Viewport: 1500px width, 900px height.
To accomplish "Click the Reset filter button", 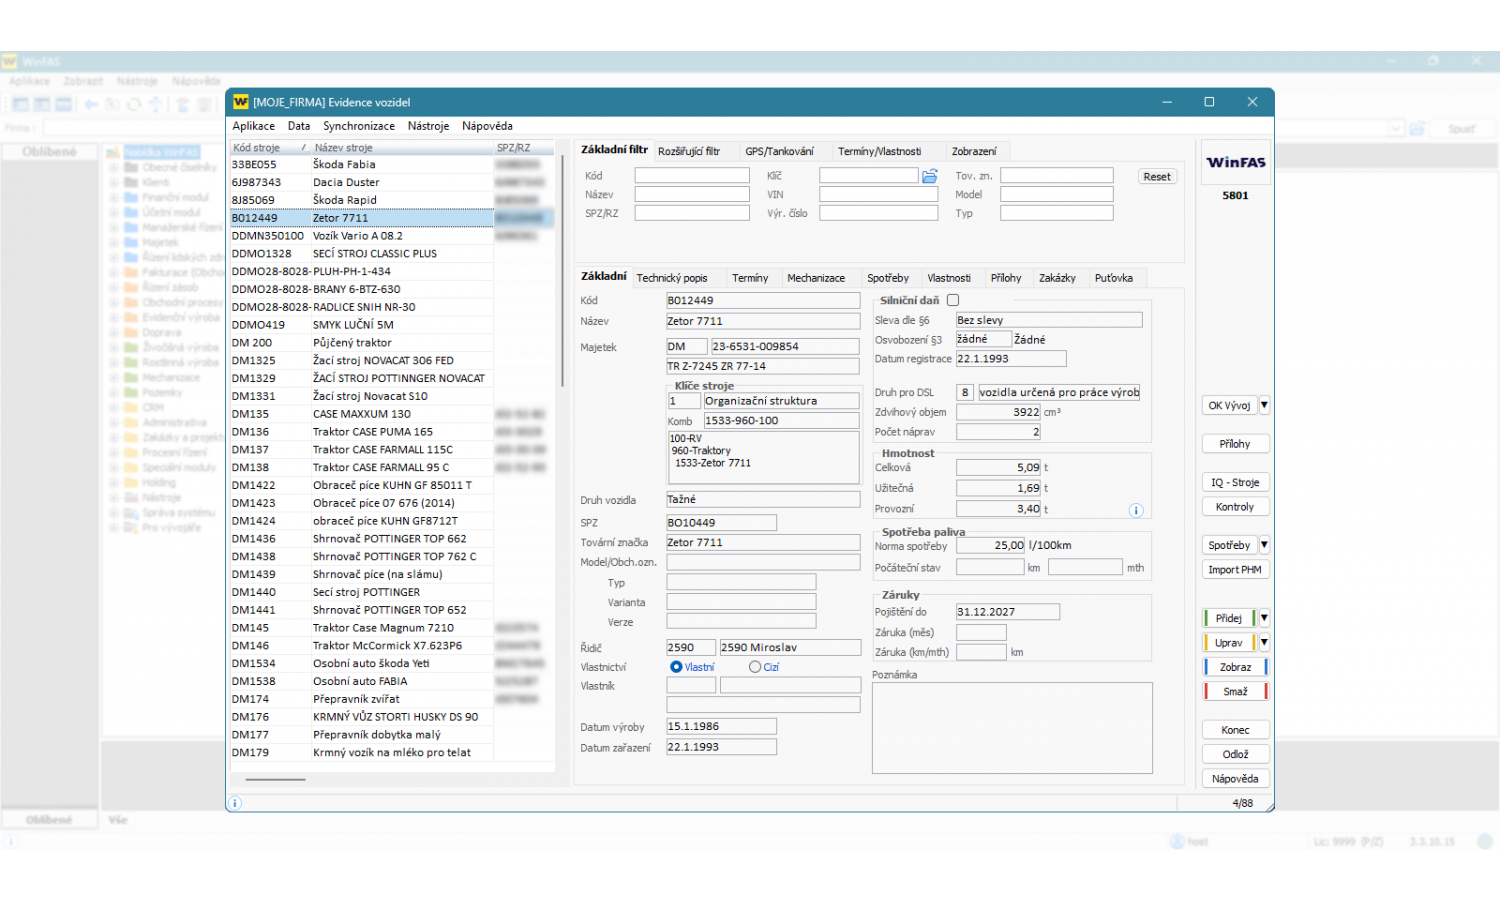I will pyautogui.click(x=1157, y=177).
